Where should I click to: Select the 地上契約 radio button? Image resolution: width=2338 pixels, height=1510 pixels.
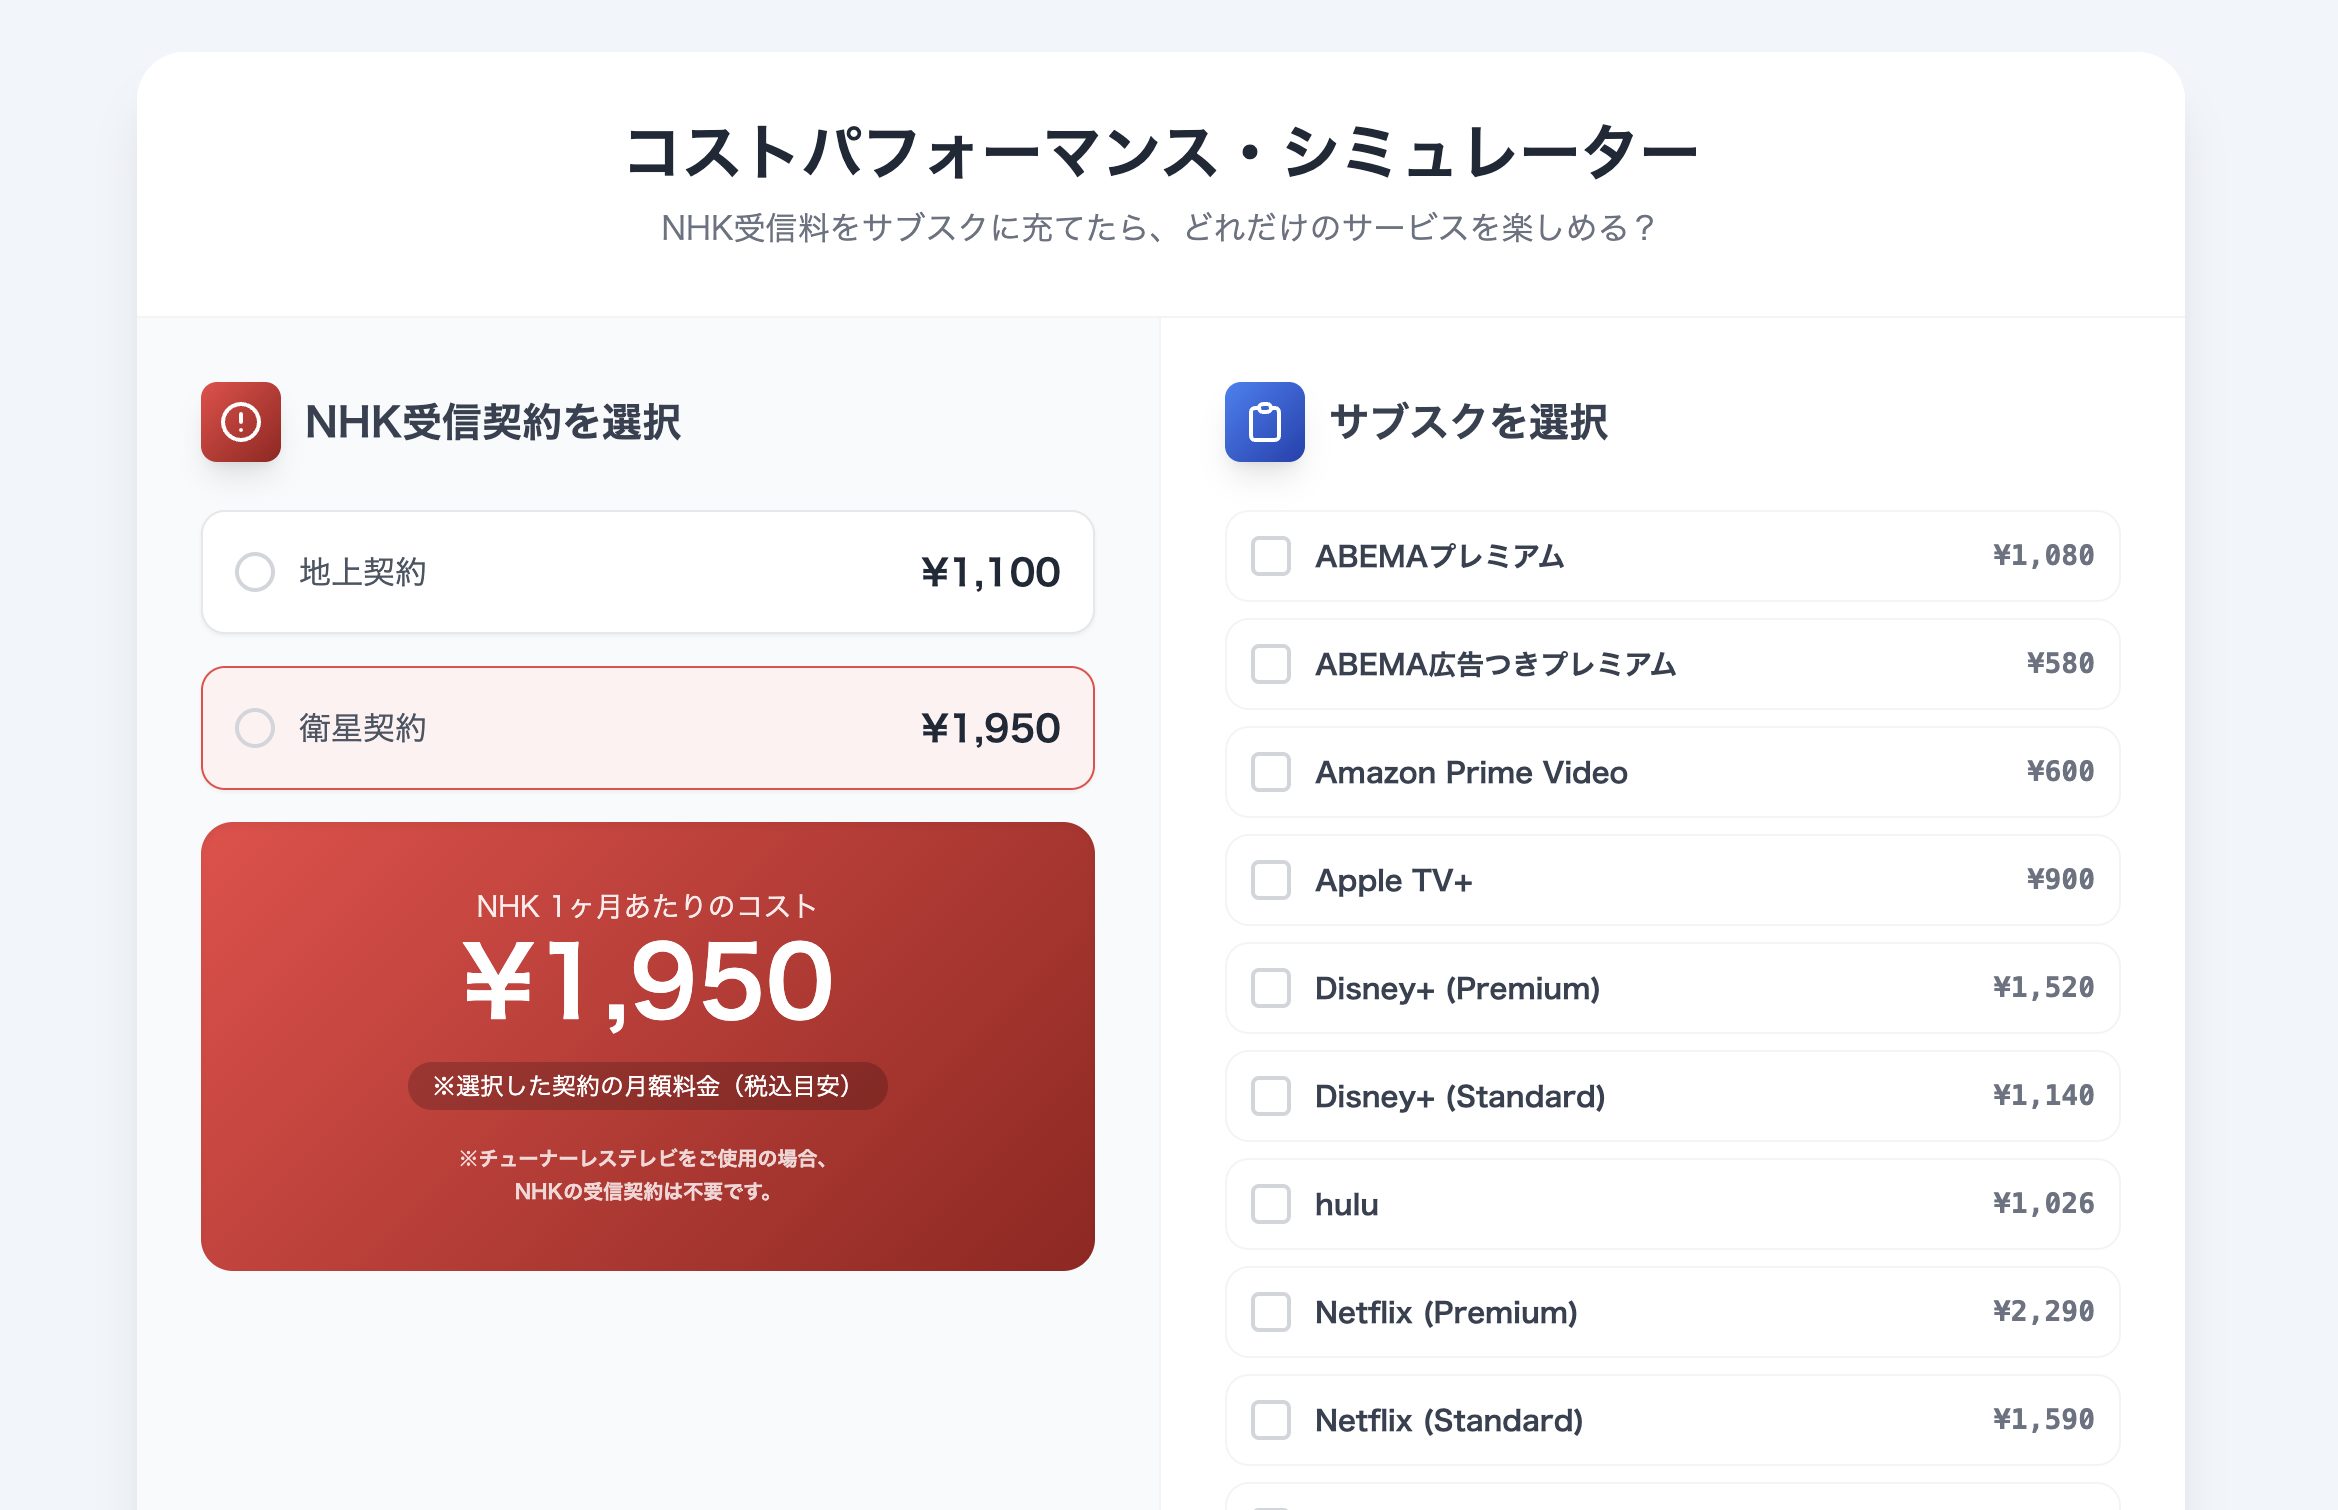[x=256, y=572]
